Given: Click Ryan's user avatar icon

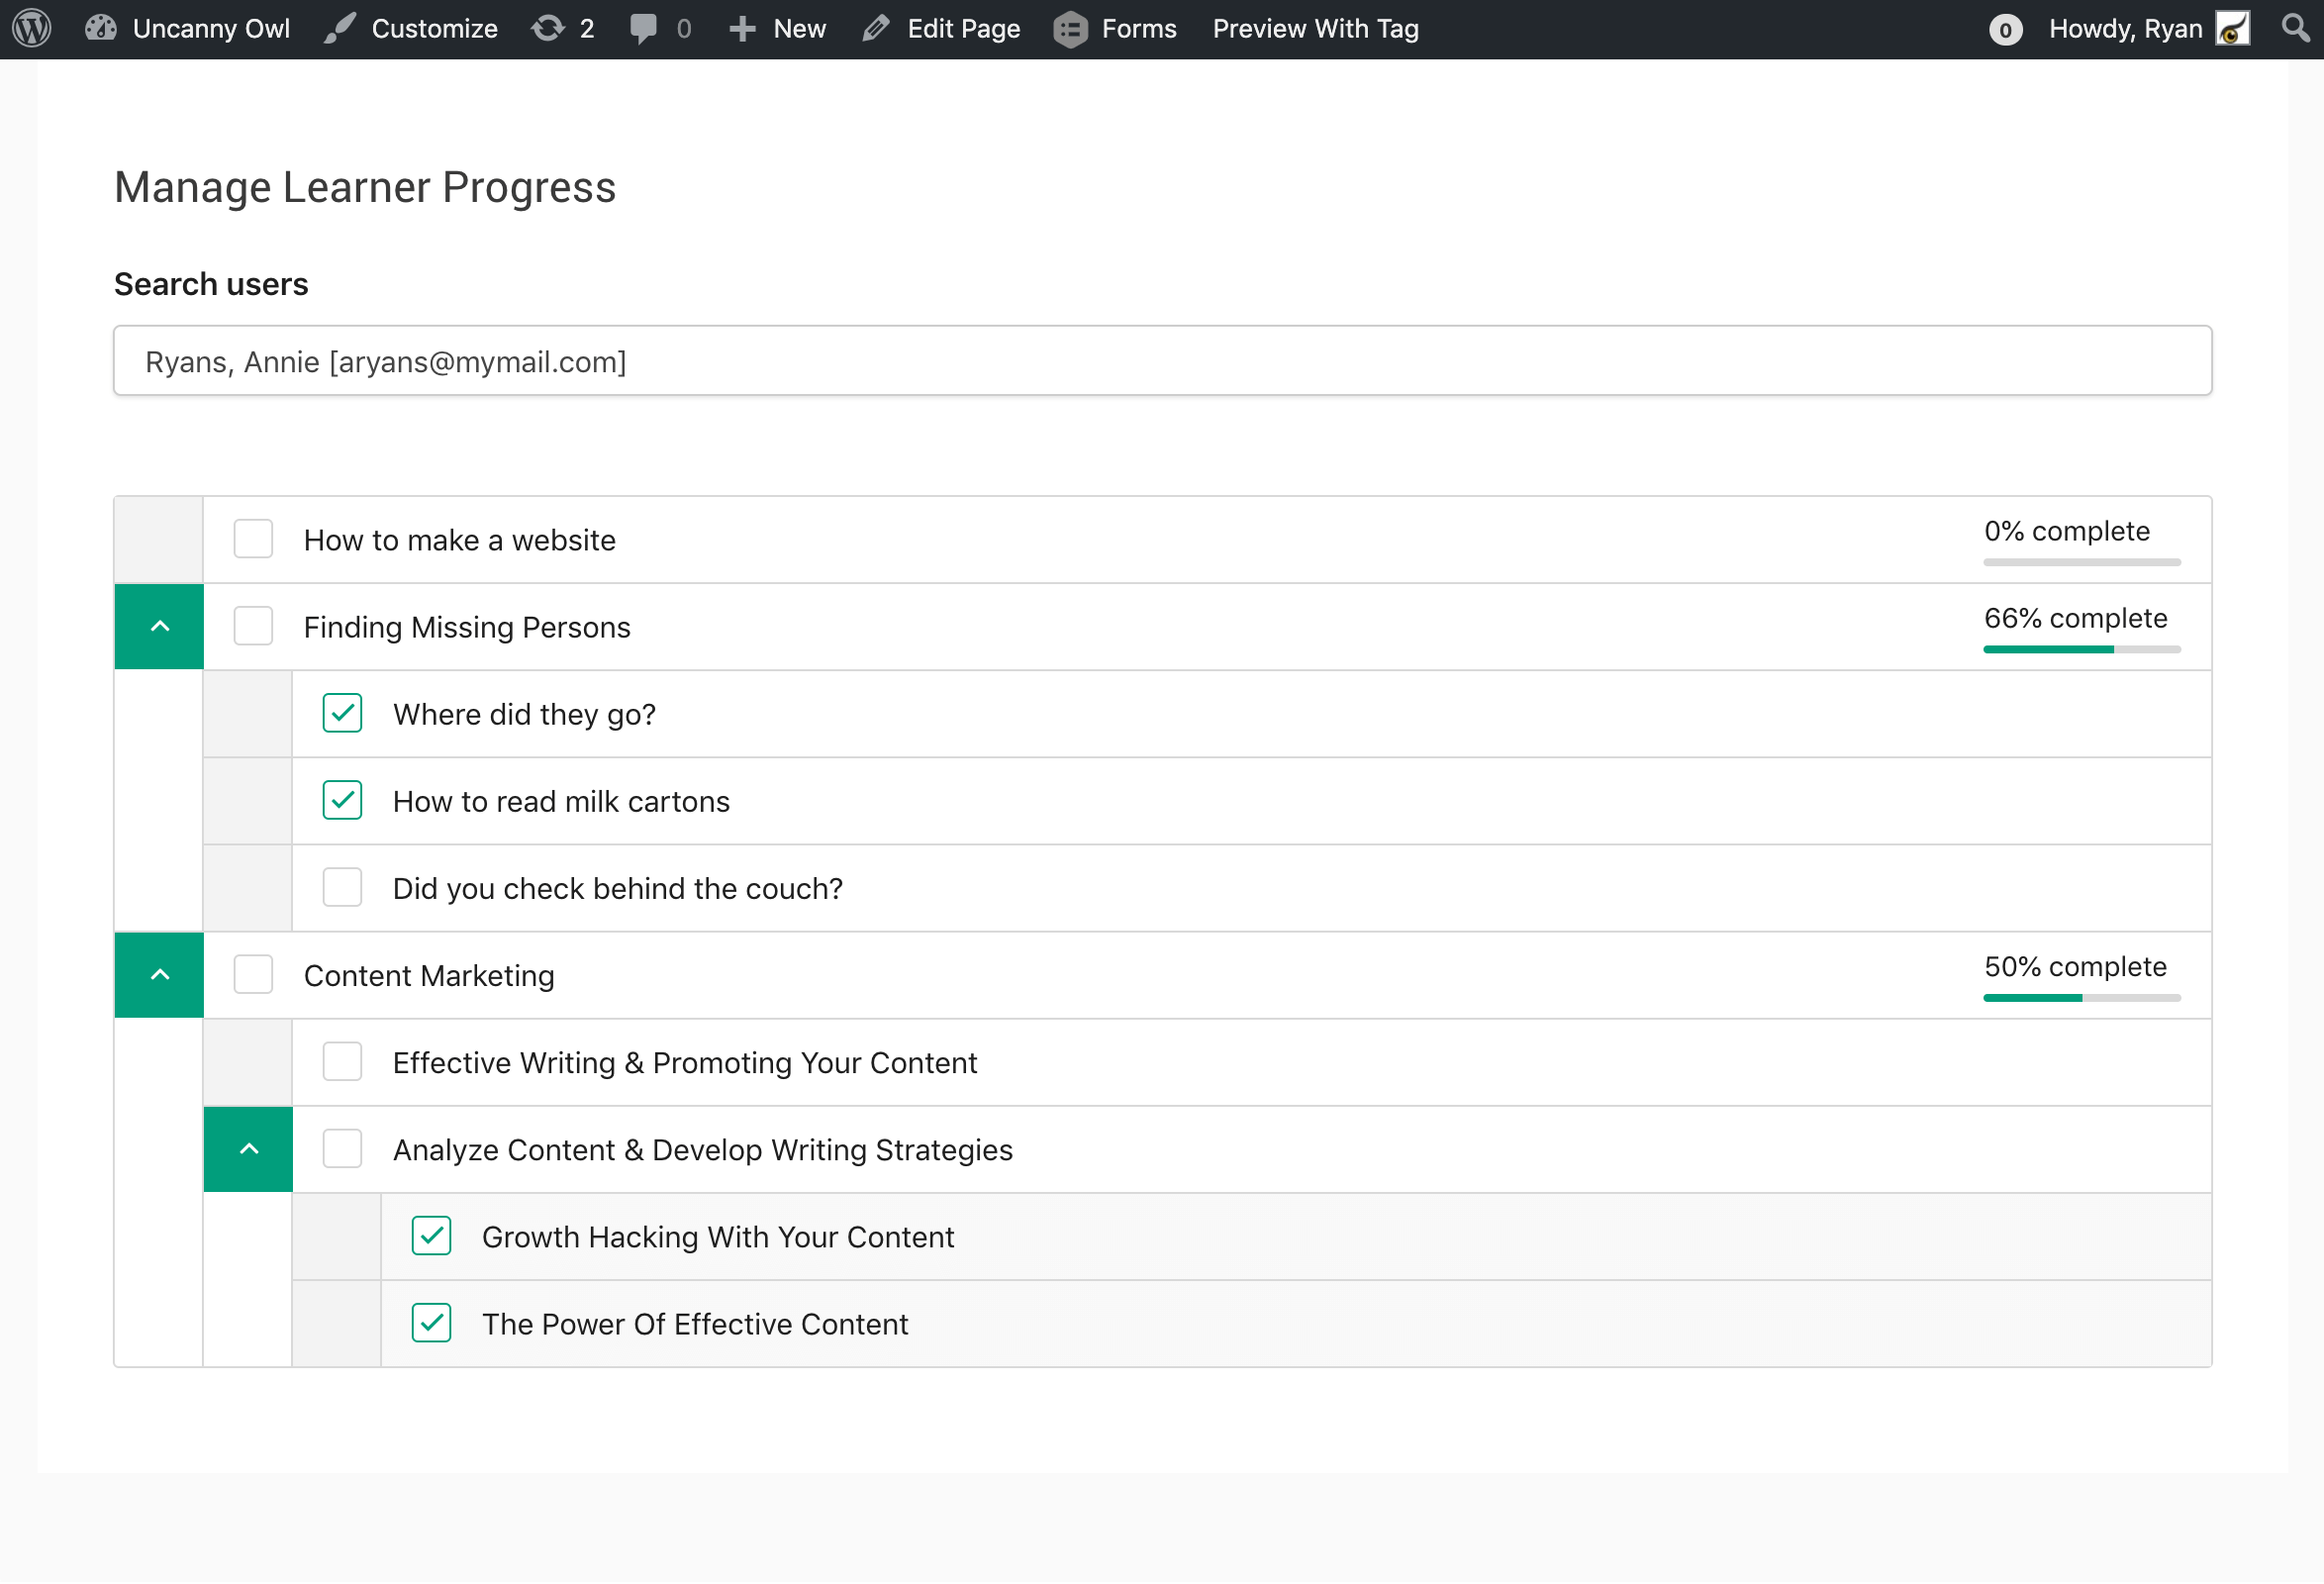Looking at the screenshot, I should [x=2233, y=28].
